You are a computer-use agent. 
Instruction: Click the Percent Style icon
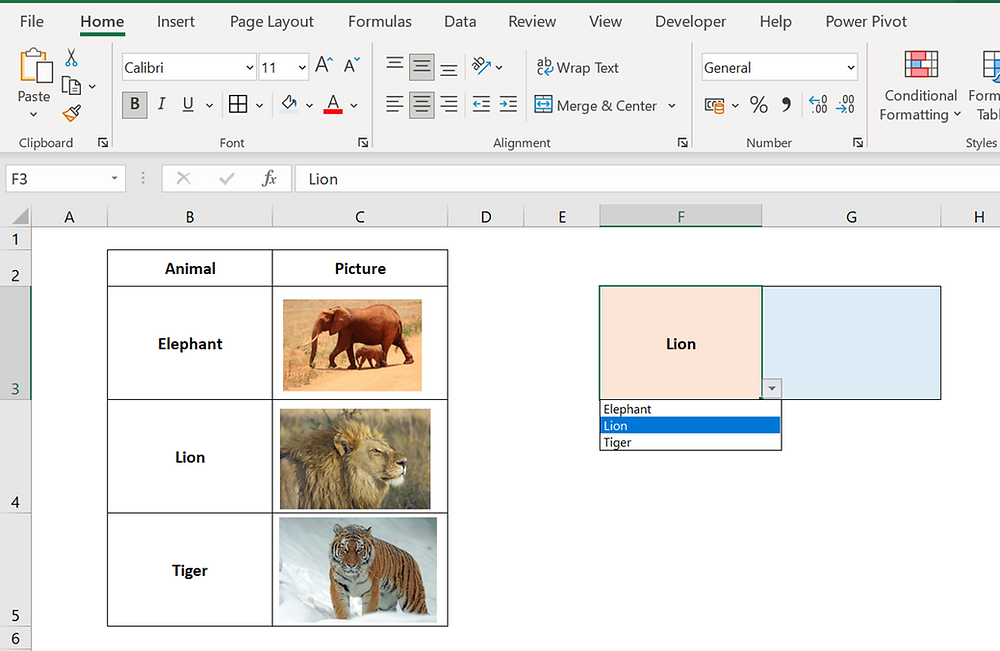pyautogui.click(x=758, y=104)
